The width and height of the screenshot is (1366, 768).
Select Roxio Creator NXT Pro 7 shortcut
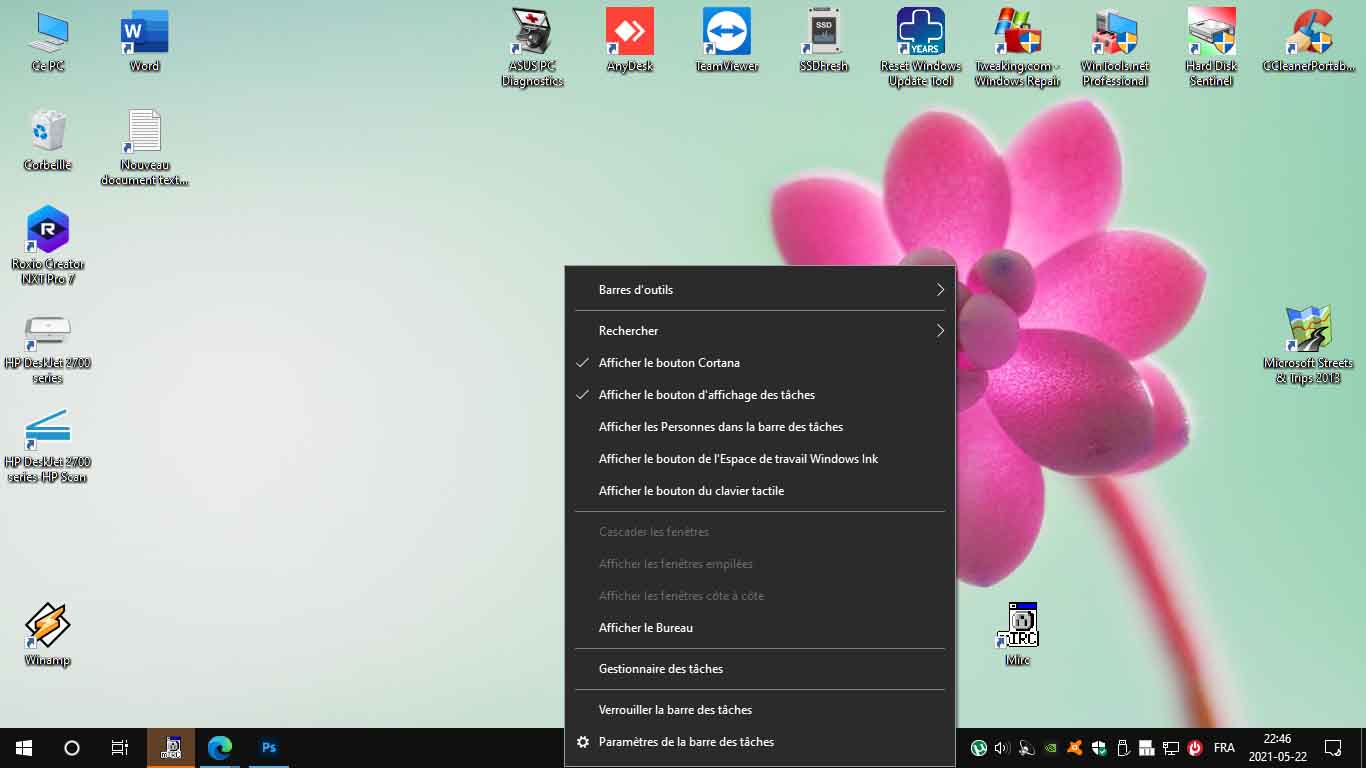(48, 246)
